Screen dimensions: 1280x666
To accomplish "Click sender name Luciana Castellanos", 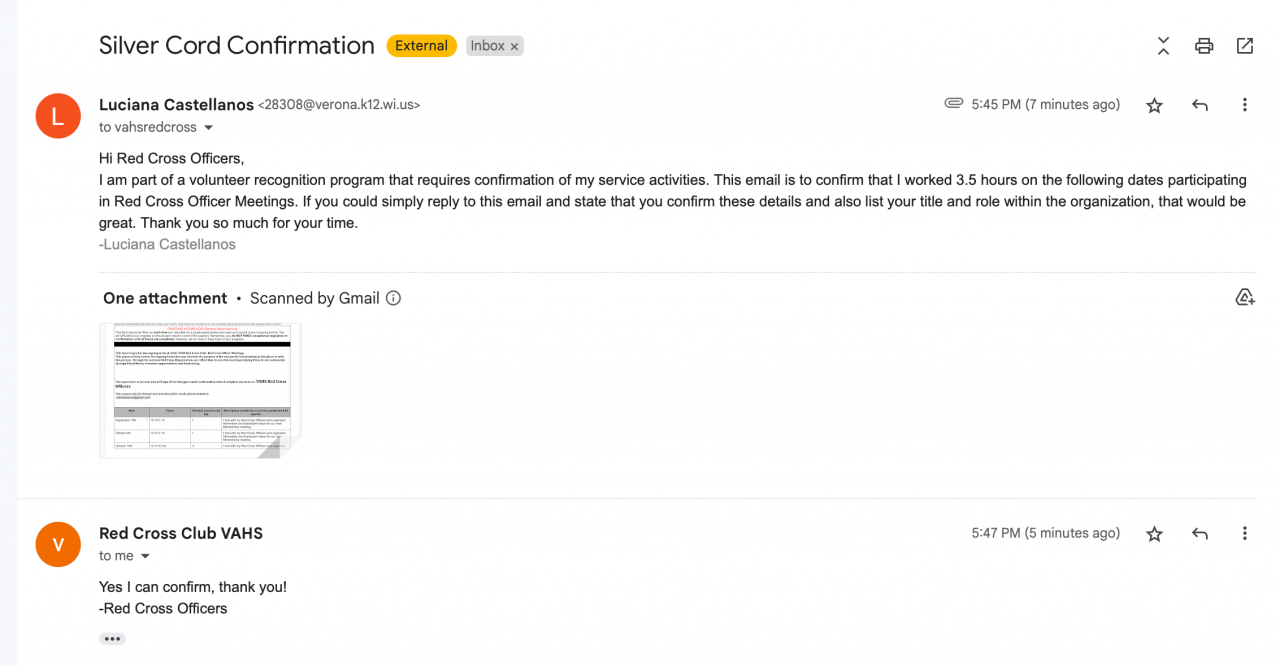I will tap(175, 104).
